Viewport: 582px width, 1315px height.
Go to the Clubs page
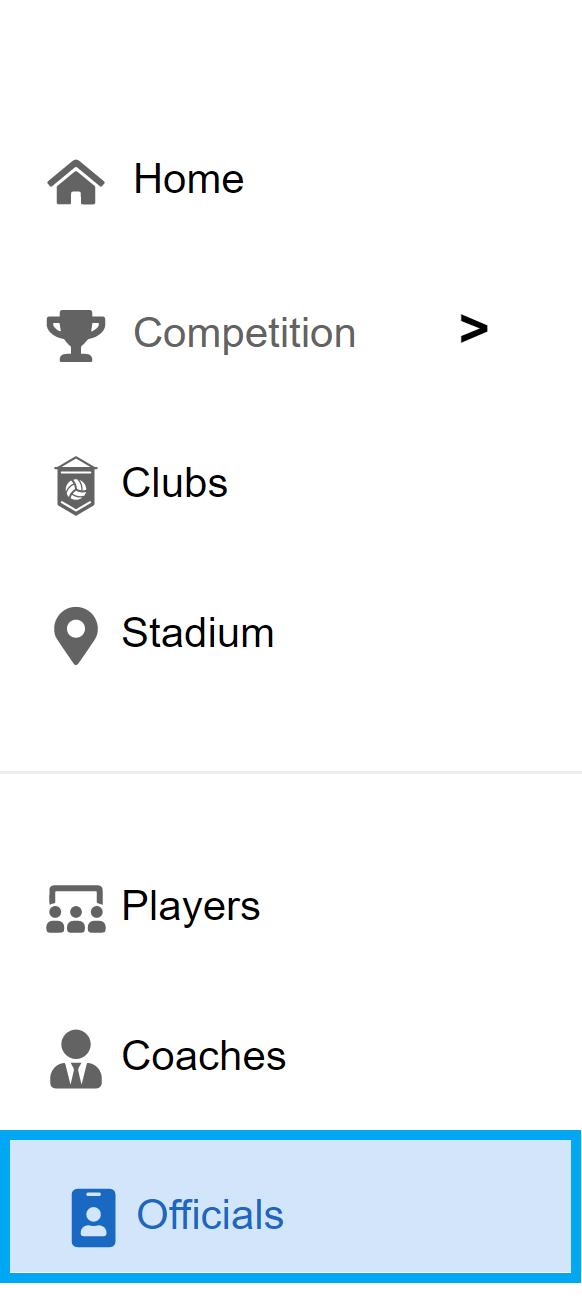click(291, 484)
